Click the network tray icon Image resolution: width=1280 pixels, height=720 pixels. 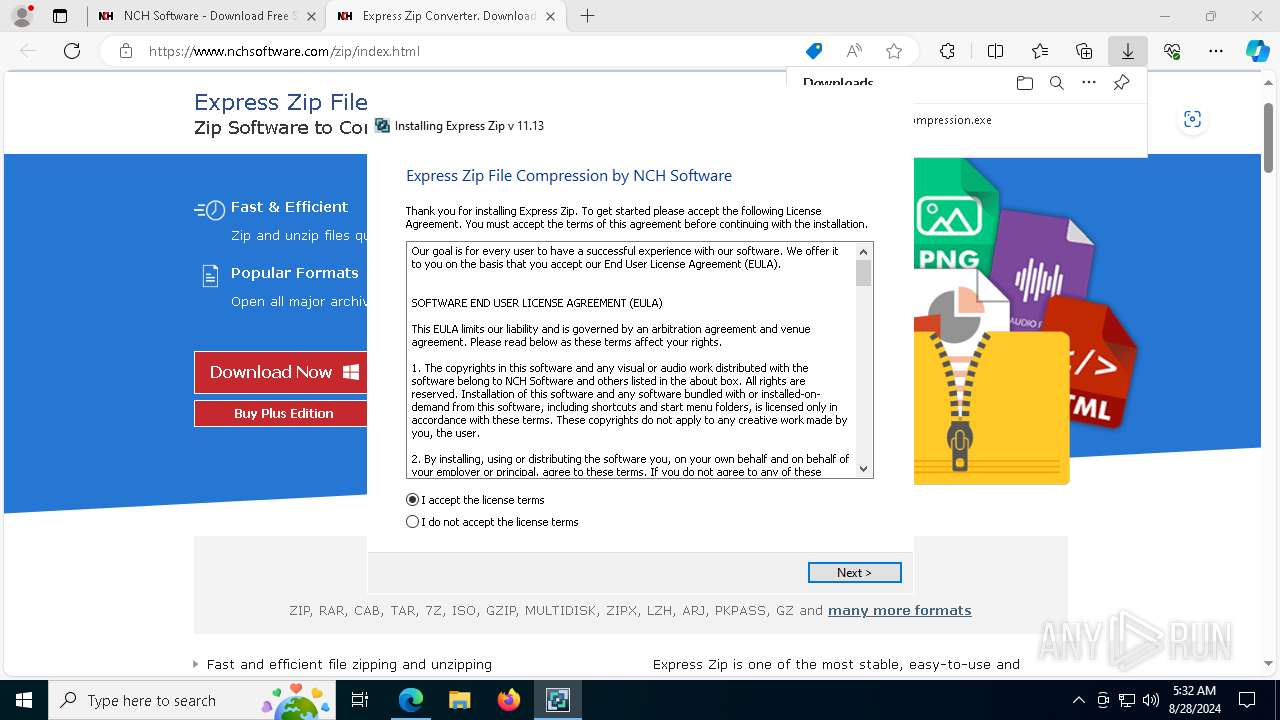[1127, 700]
